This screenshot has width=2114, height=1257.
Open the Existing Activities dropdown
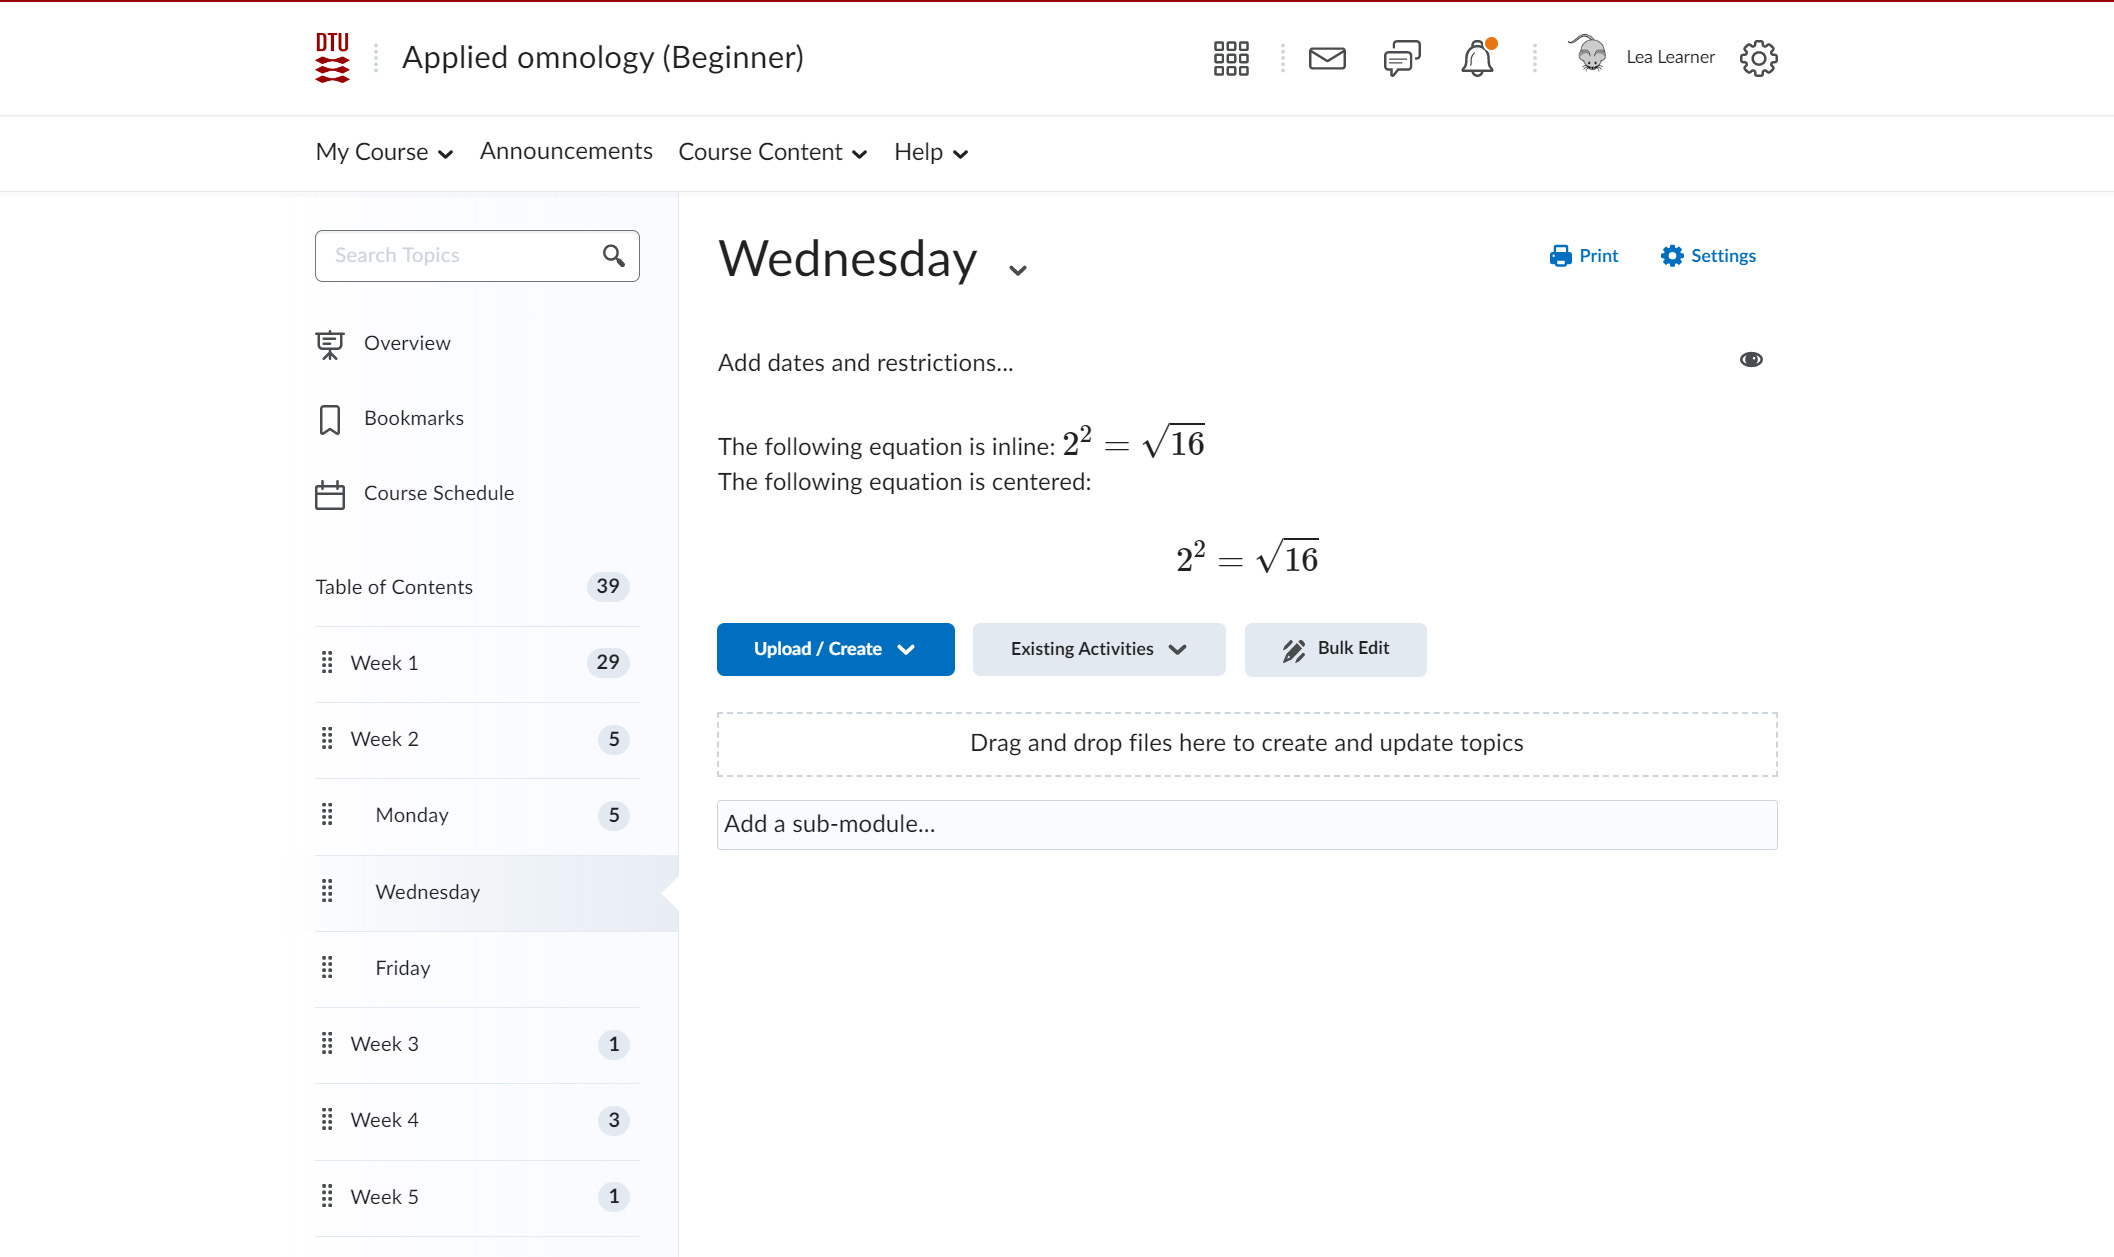point(1098,649)
